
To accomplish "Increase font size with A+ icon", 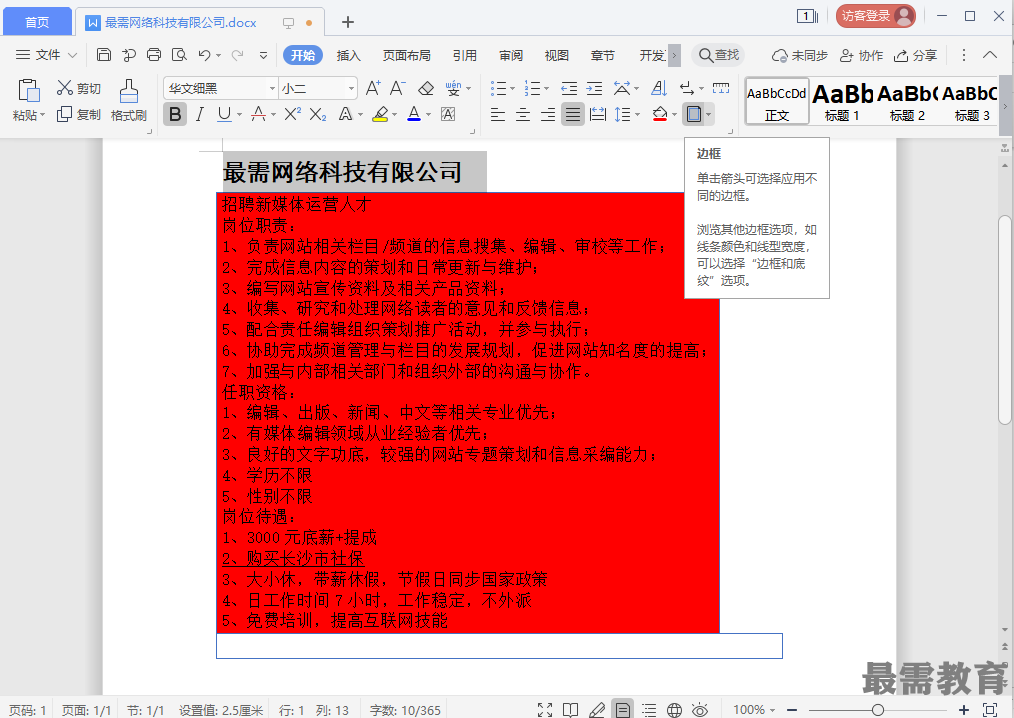I will tap(373, 88).
